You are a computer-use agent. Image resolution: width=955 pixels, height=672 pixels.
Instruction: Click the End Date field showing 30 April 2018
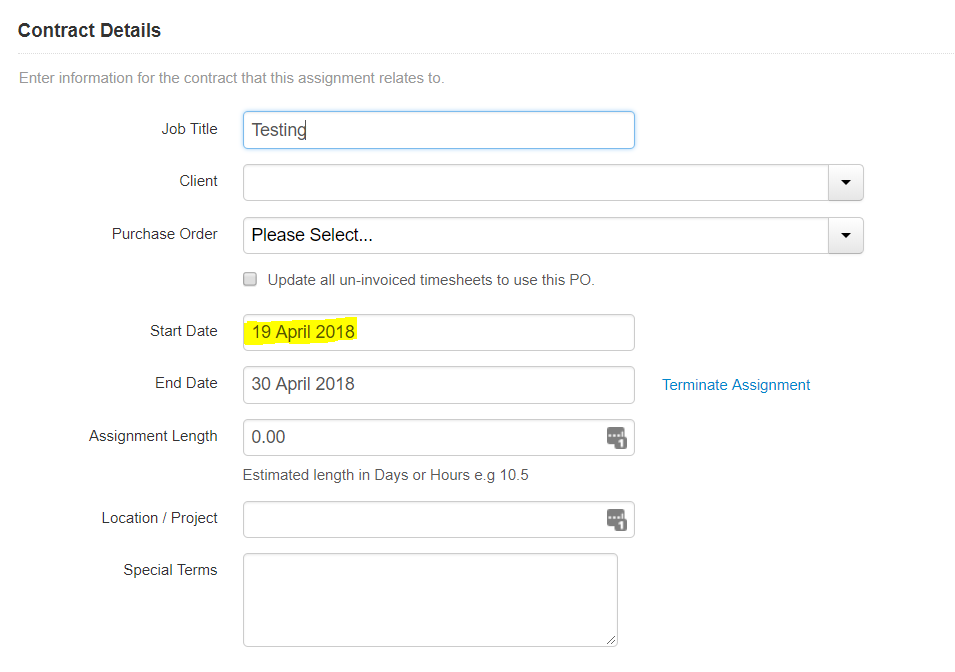[439, 384]
